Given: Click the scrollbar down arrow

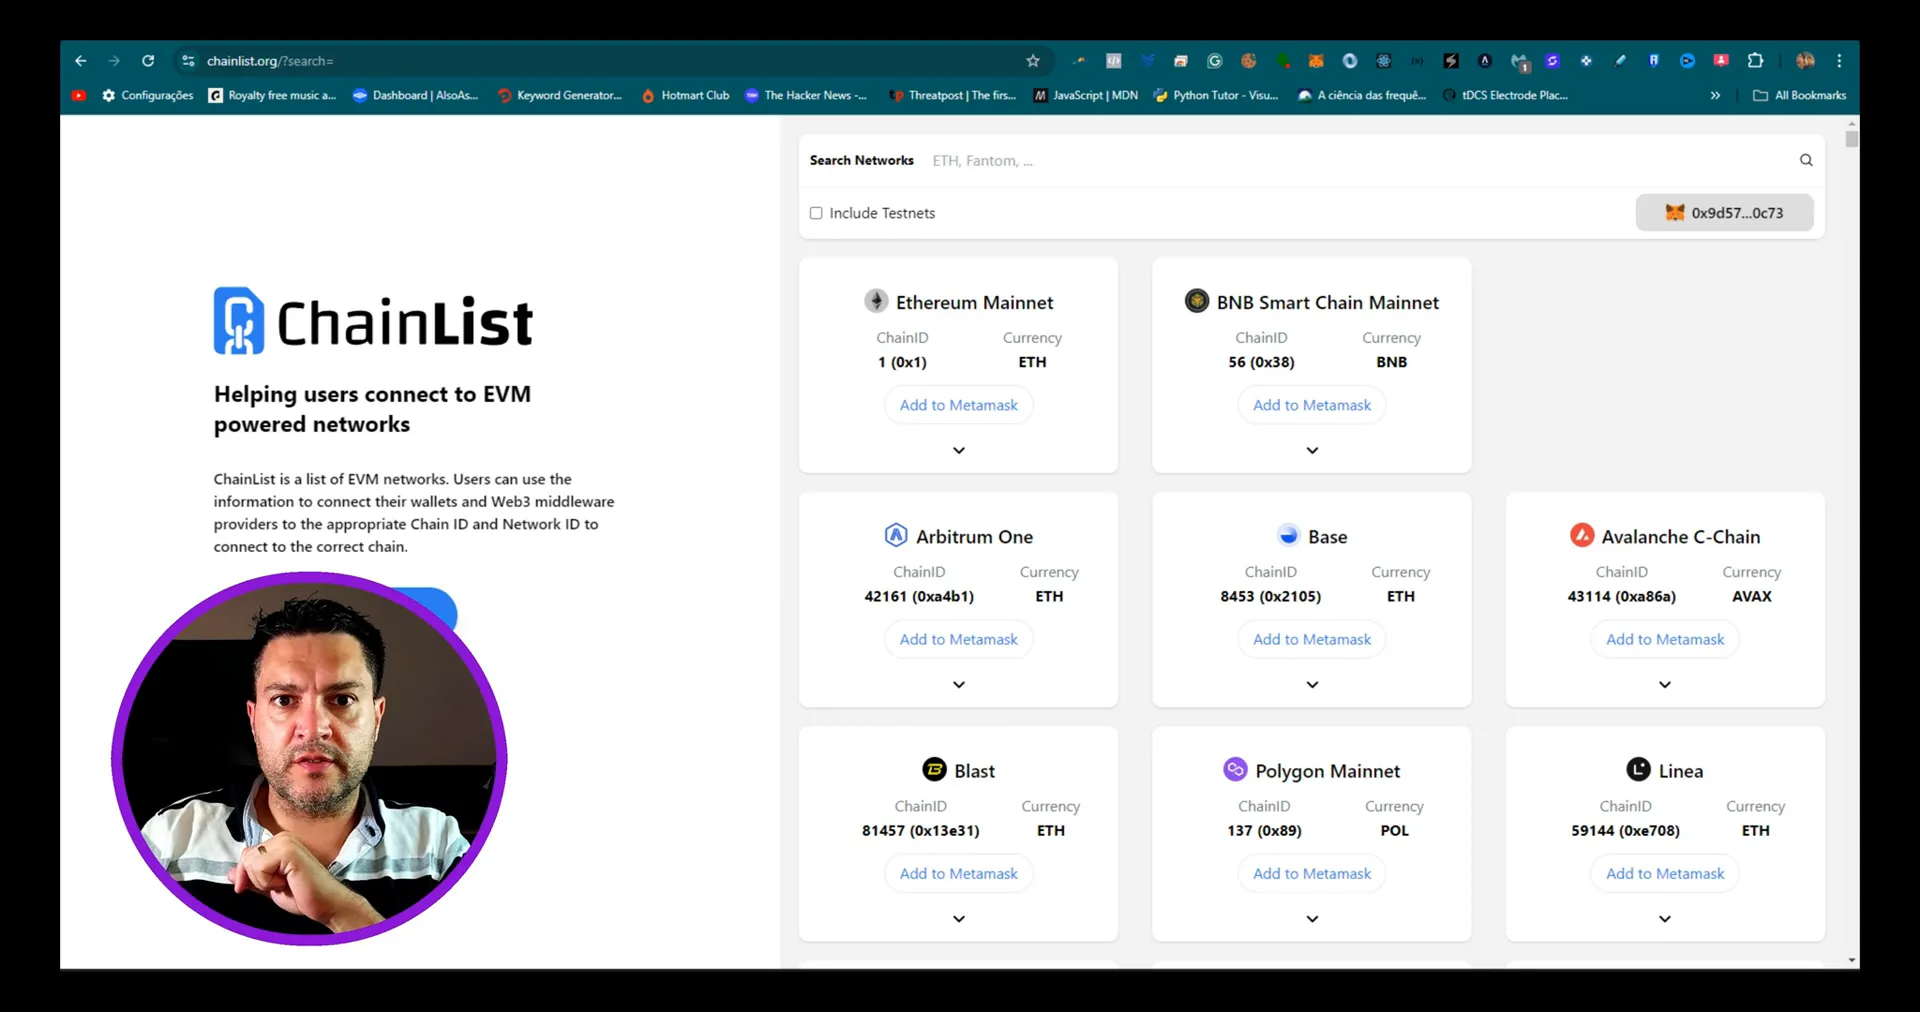Looking at the screenshot, I should 1852,960.
